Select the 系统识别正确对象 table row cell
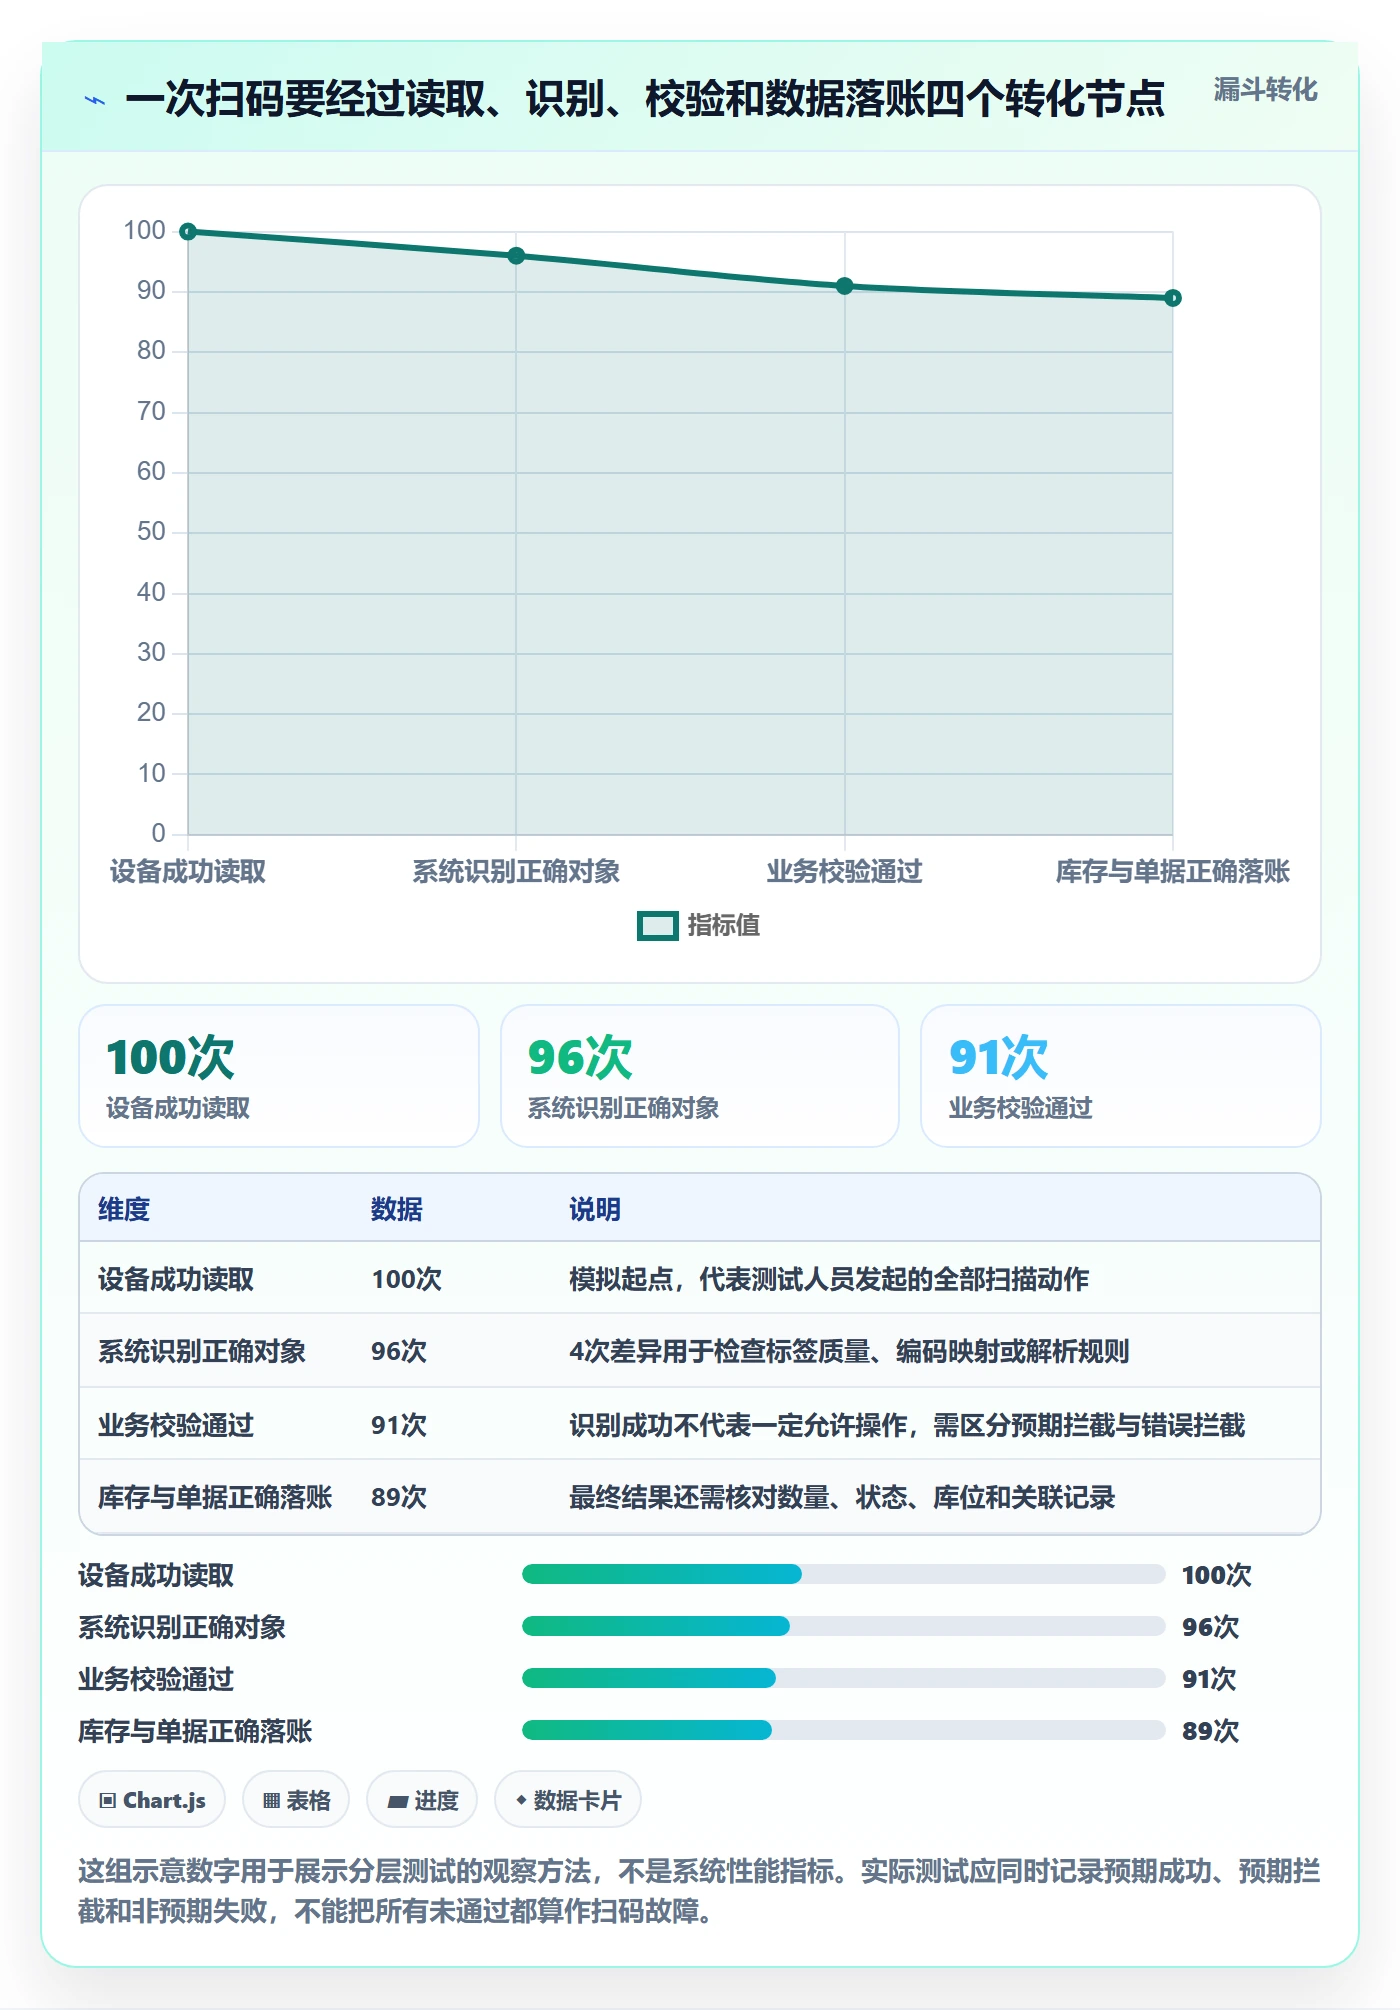Viewport: 1400px width, 2010px height. pos(202,1351)
